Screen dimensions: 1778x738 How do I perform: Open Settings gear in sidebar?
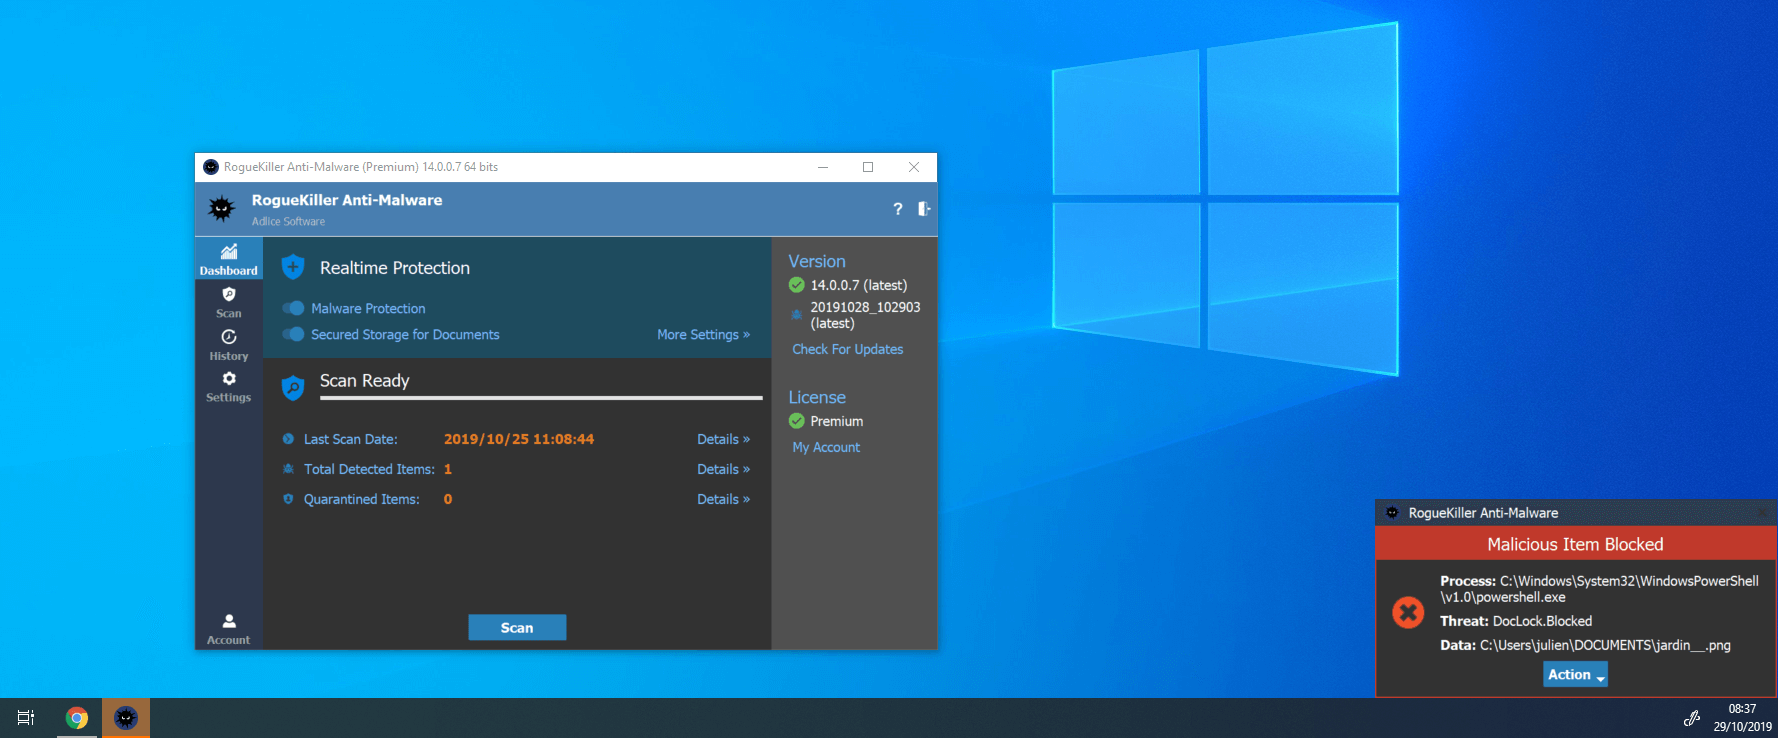(229, 386)
